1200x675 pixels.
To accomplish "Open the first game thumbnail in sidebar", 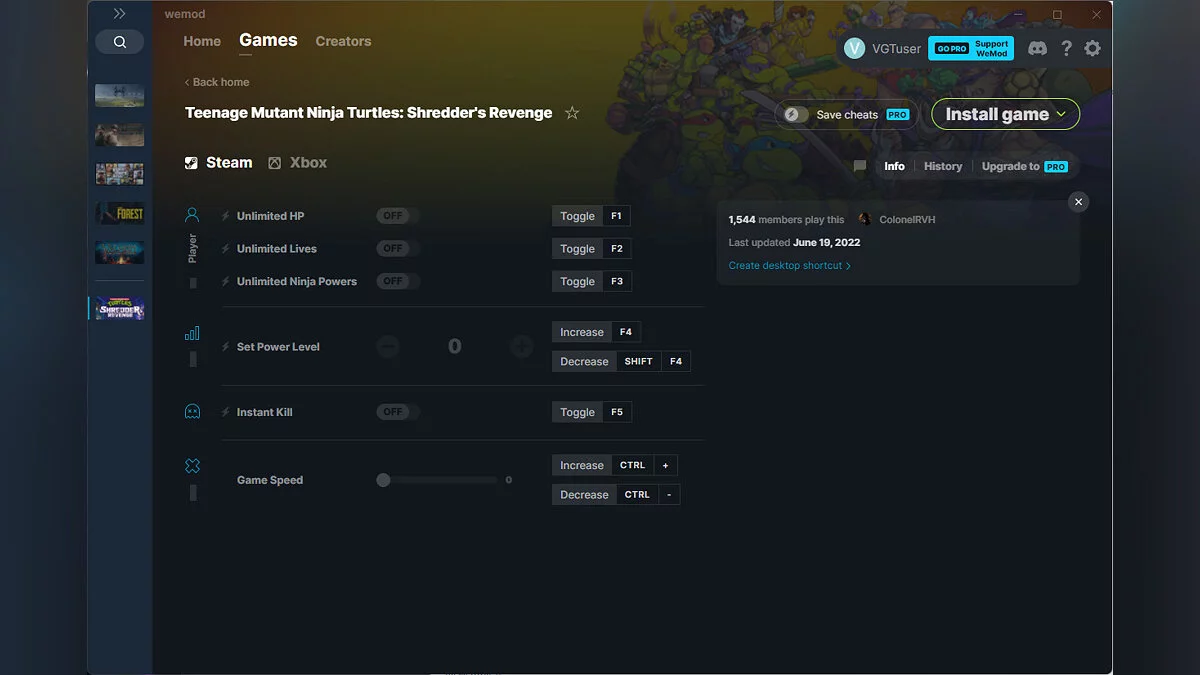I will pyautogui.click(x=120, y=96).
